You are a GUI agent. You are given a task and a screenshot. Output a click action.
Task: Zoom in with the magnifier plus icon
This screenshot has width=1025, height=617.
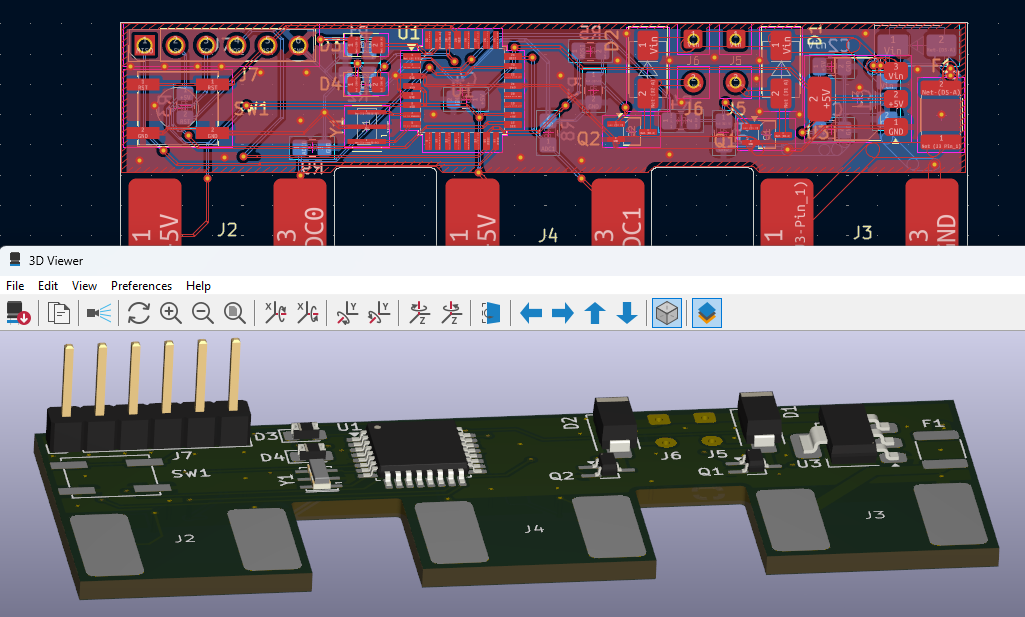[171, 313]
